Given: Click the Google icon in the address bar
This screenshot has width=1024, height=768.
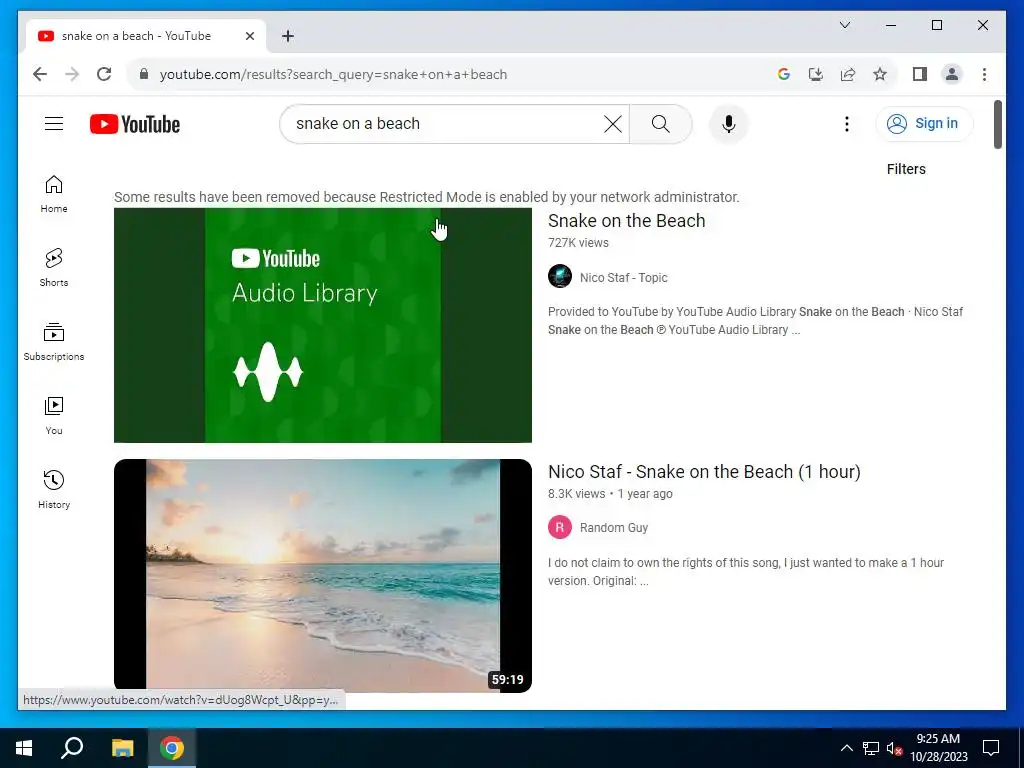Looking at the screenshot, I should tap(784, 74).
